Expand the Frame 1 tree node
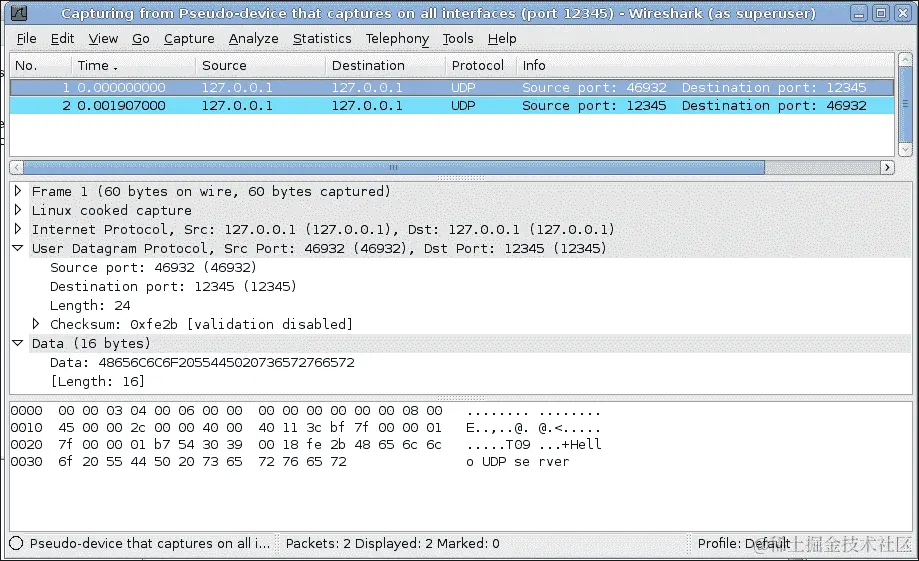The width and height of the screenshot is (919, 561). [18, 191]
